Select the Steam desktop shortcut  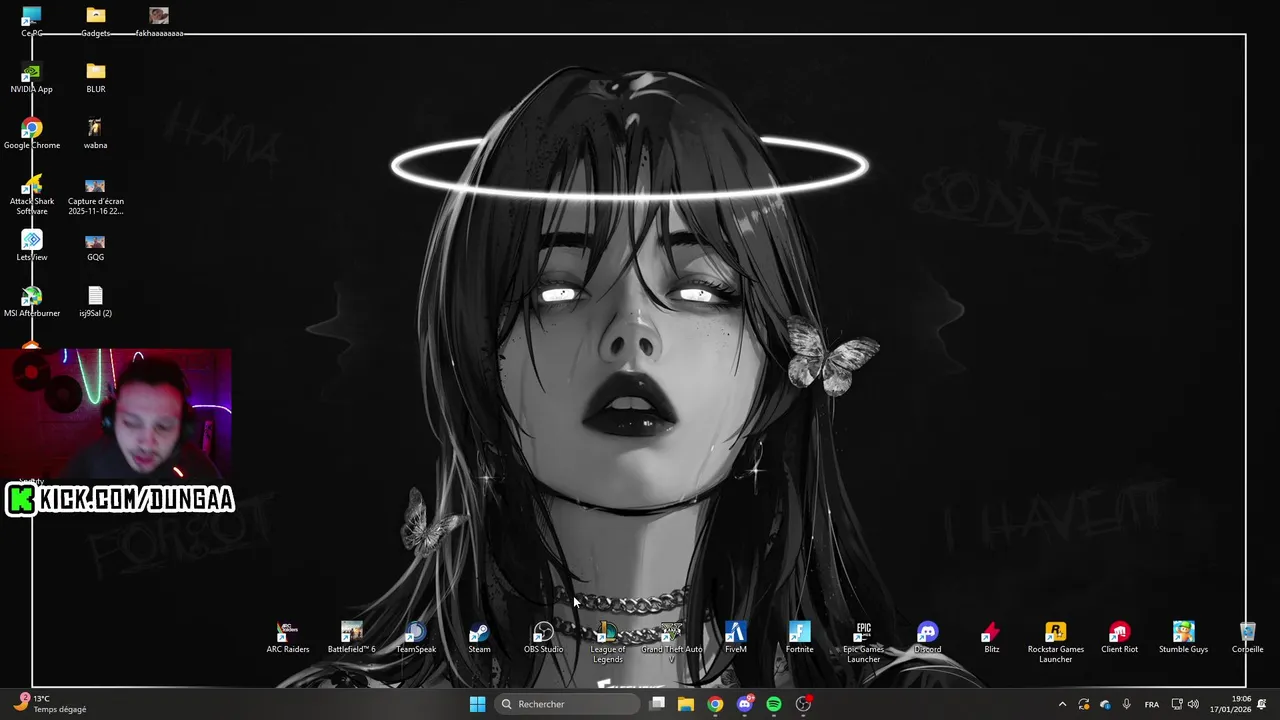coord(480,638)
